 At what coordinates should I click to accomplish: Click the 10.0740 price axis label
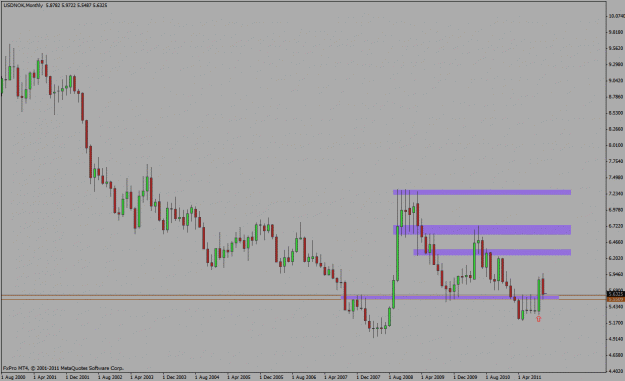coord(617,16)
